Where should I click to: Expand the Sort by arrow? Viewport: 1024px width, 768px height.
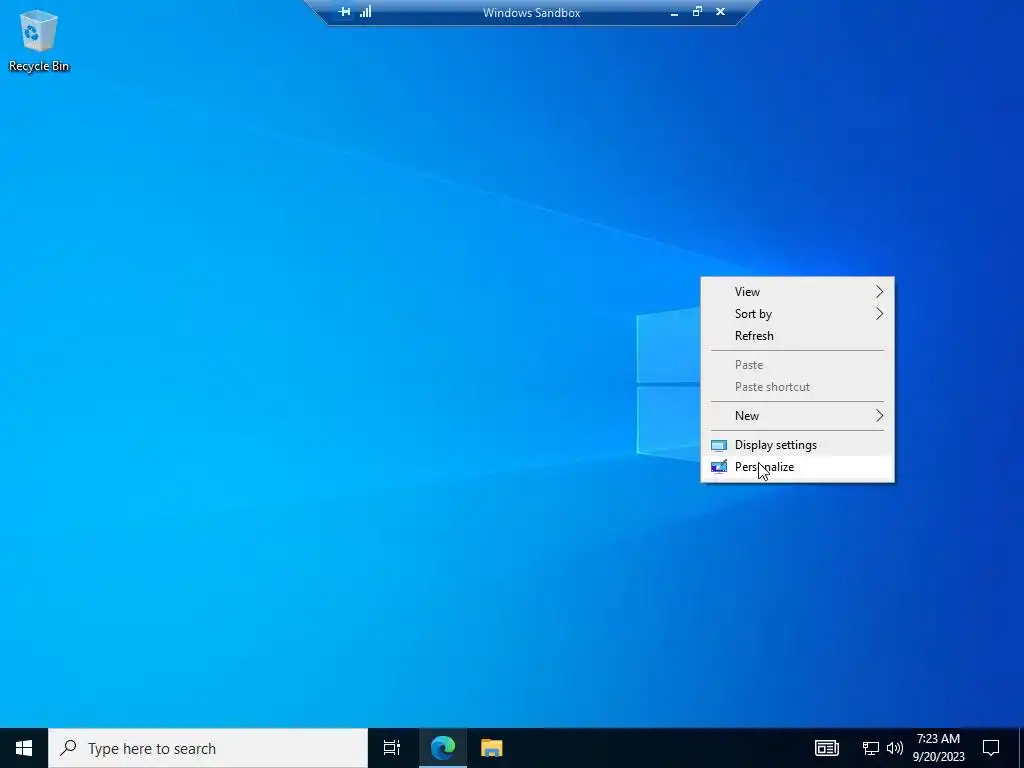click(x=879, y=314)
